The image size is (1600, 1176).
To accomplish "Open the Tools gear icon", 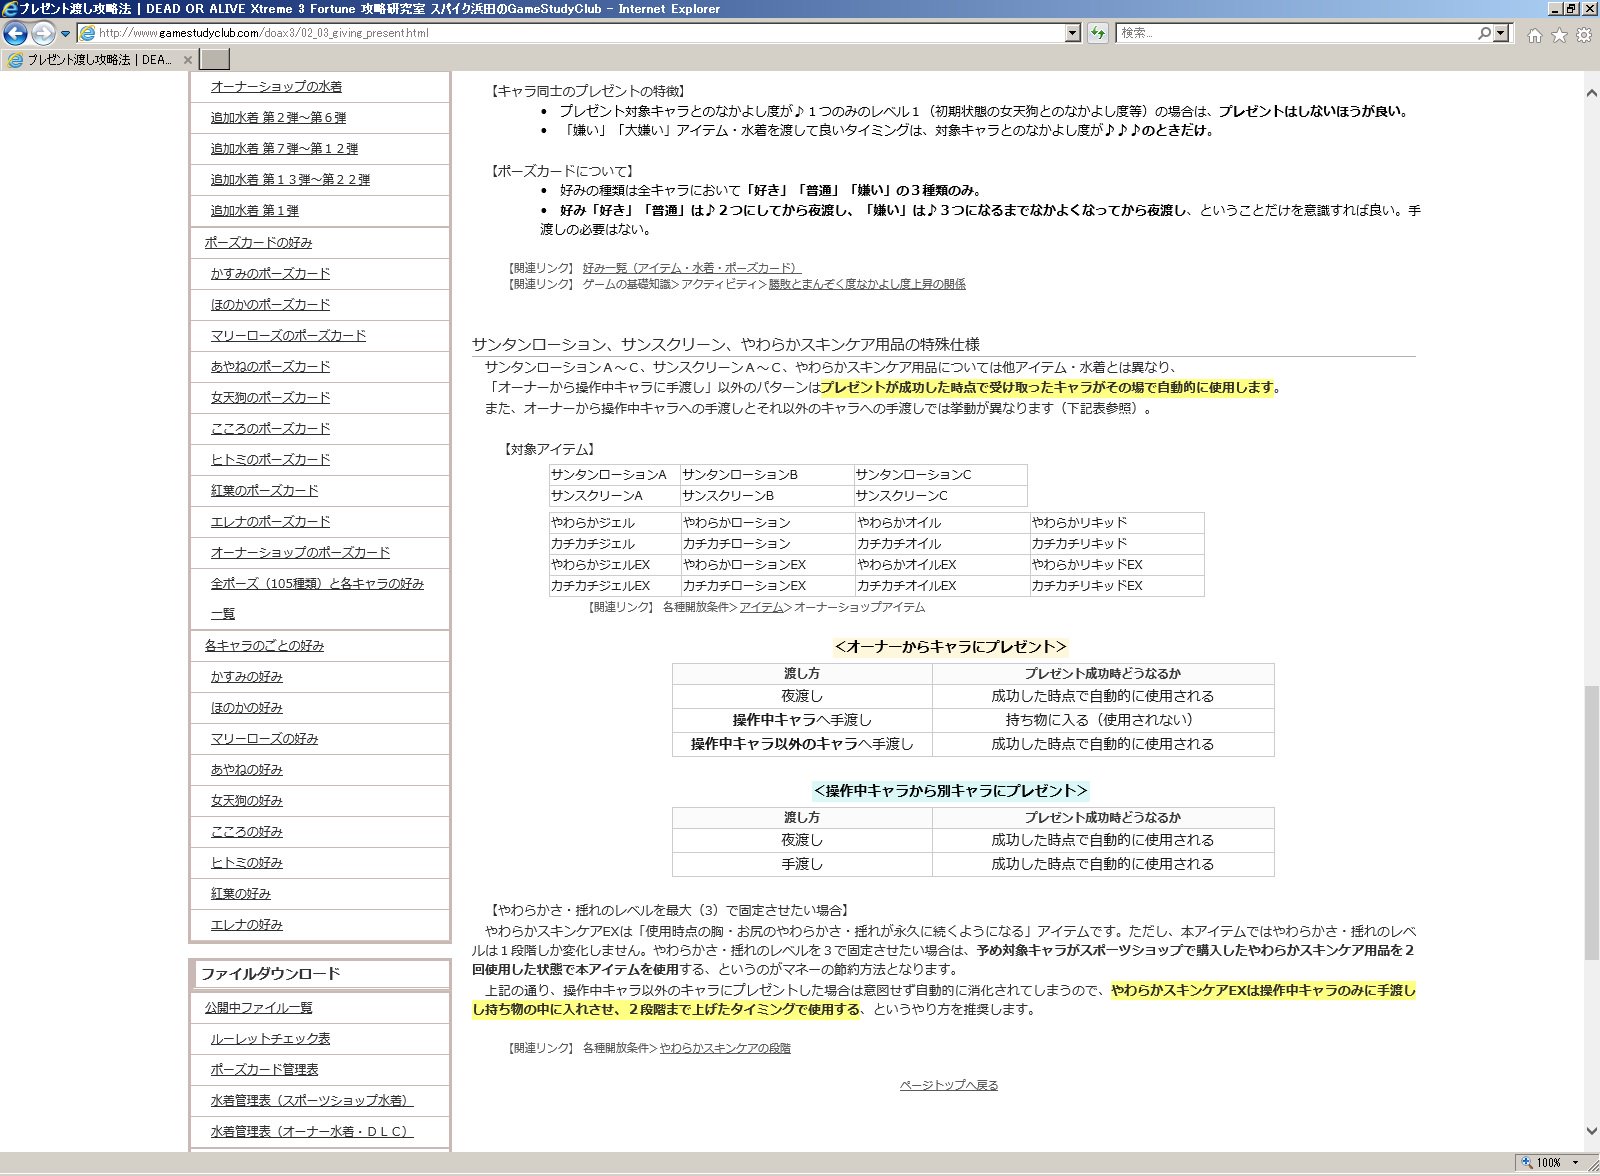I will coord(1584,35).
